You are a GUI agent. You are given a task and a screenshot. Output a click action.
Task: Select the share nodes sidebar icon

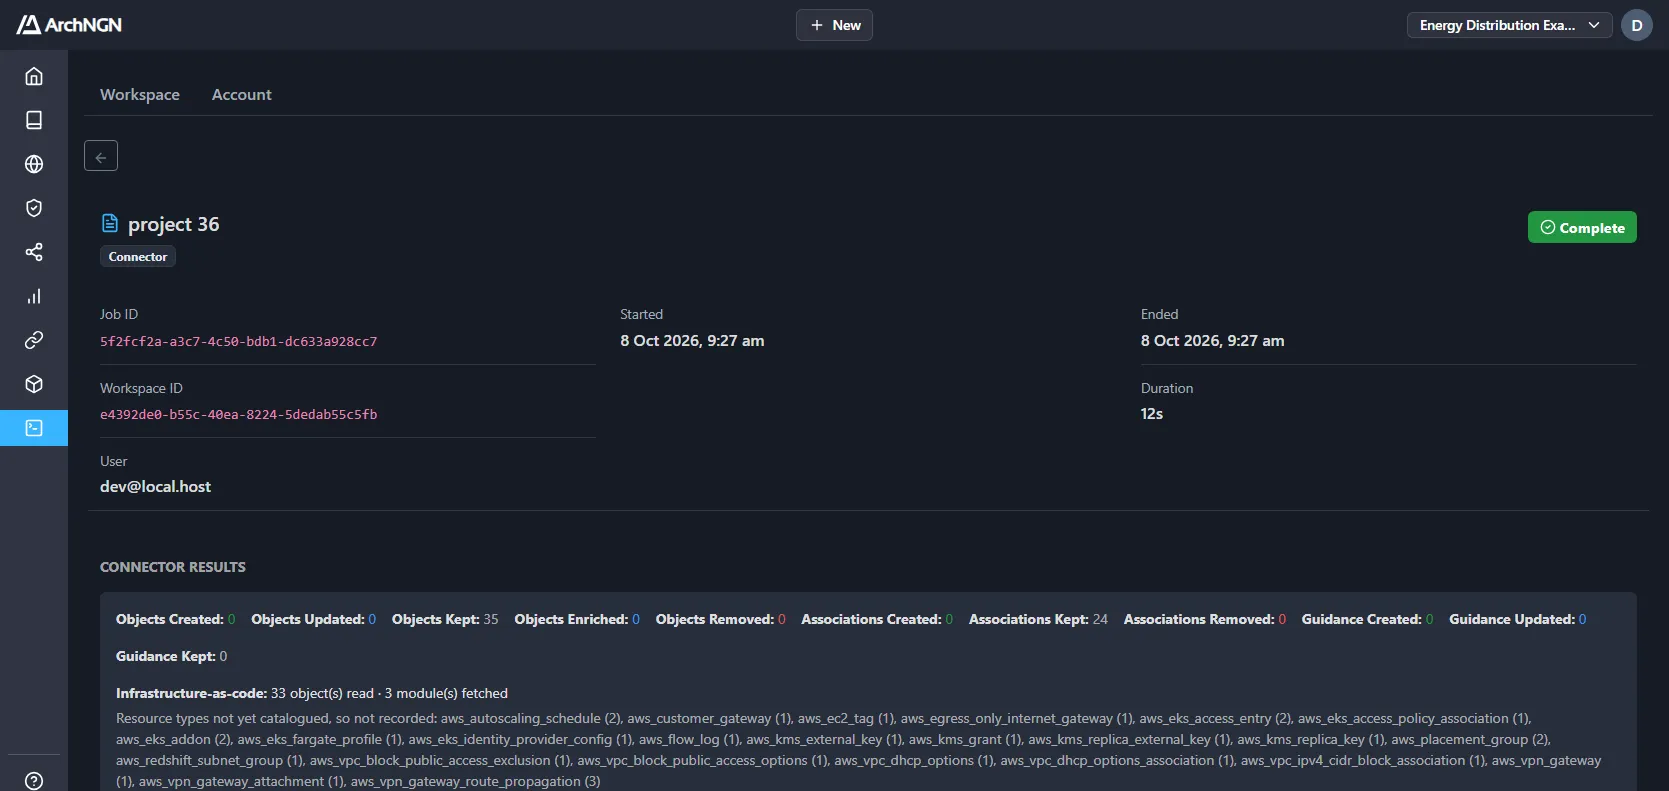pyautogui.click(x=34, y=252)
